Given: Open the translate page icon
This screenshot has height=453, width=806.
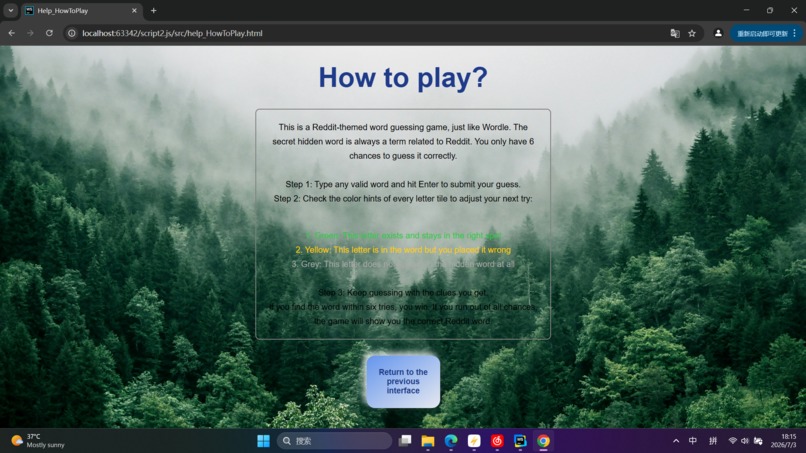Looking at the screenshot, I should pos(675,33).
